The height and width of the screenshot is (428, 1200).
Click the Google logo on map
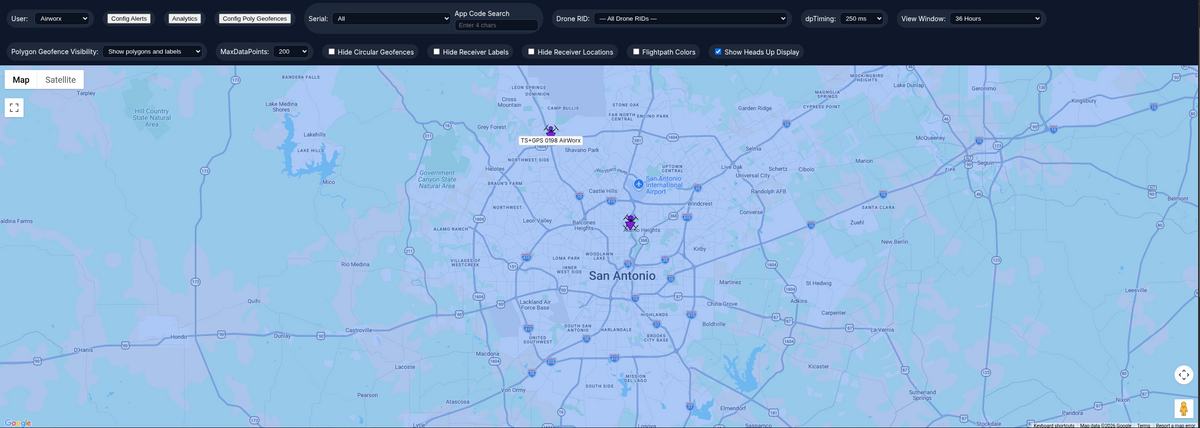tap(18, 422)
